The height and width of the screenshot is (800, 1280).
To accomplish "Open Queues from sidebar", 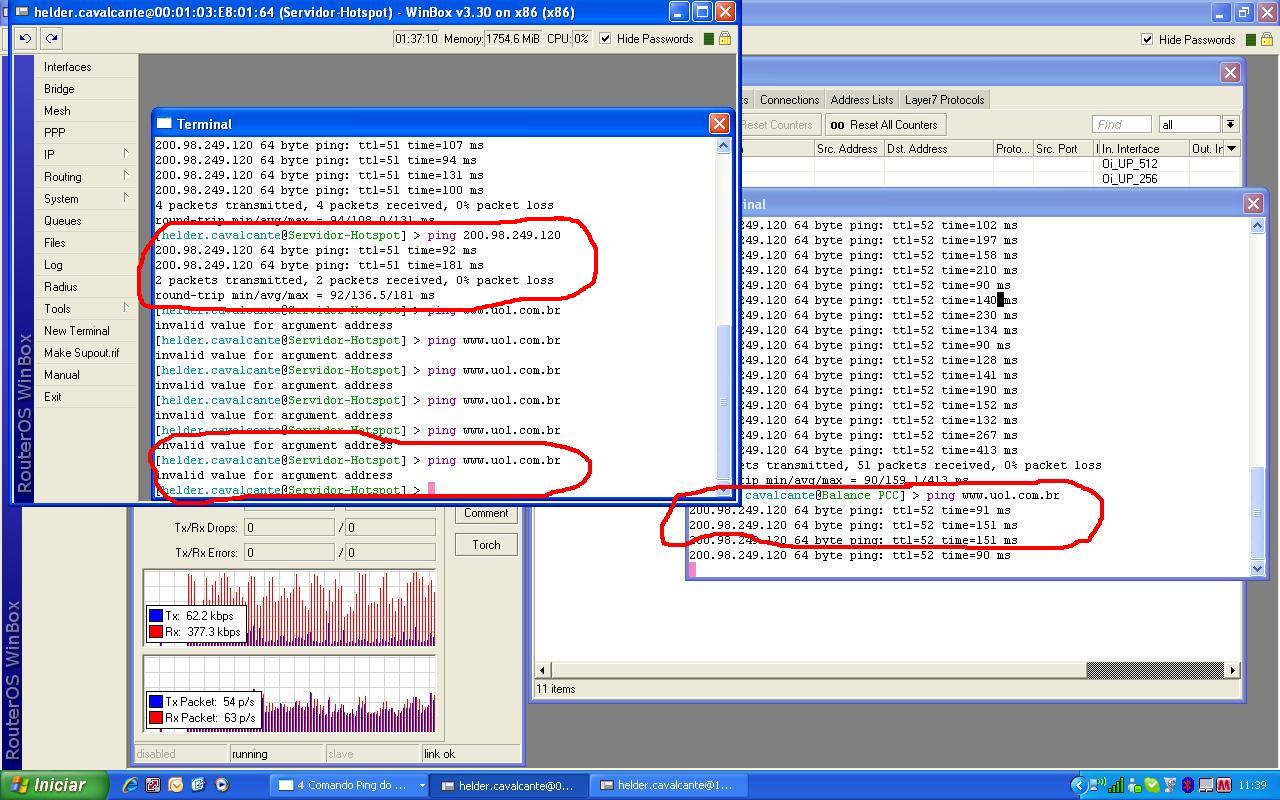I will click(62, 221).
